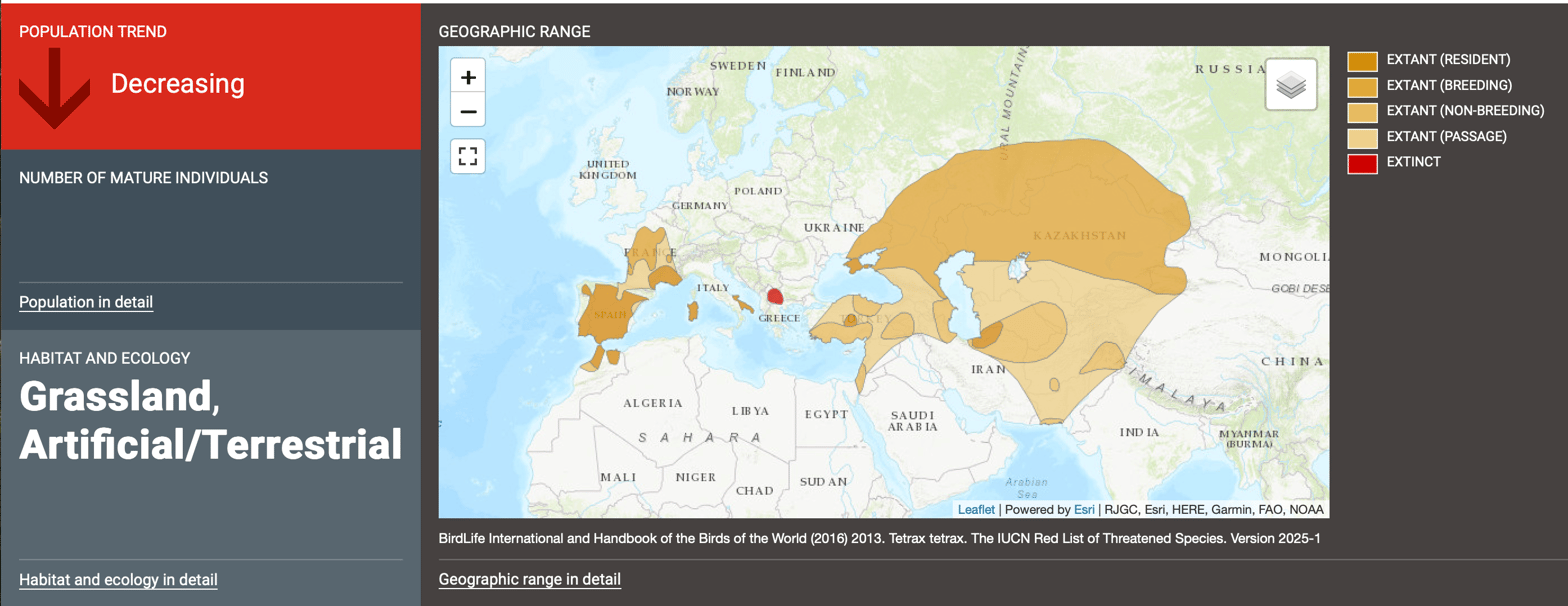Zoom in on the range map

pyautogui.click(x=468, y=77)
